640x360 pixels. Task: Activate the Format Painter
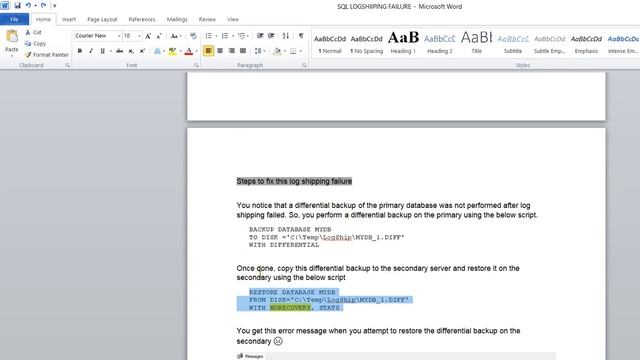point(47,55)
